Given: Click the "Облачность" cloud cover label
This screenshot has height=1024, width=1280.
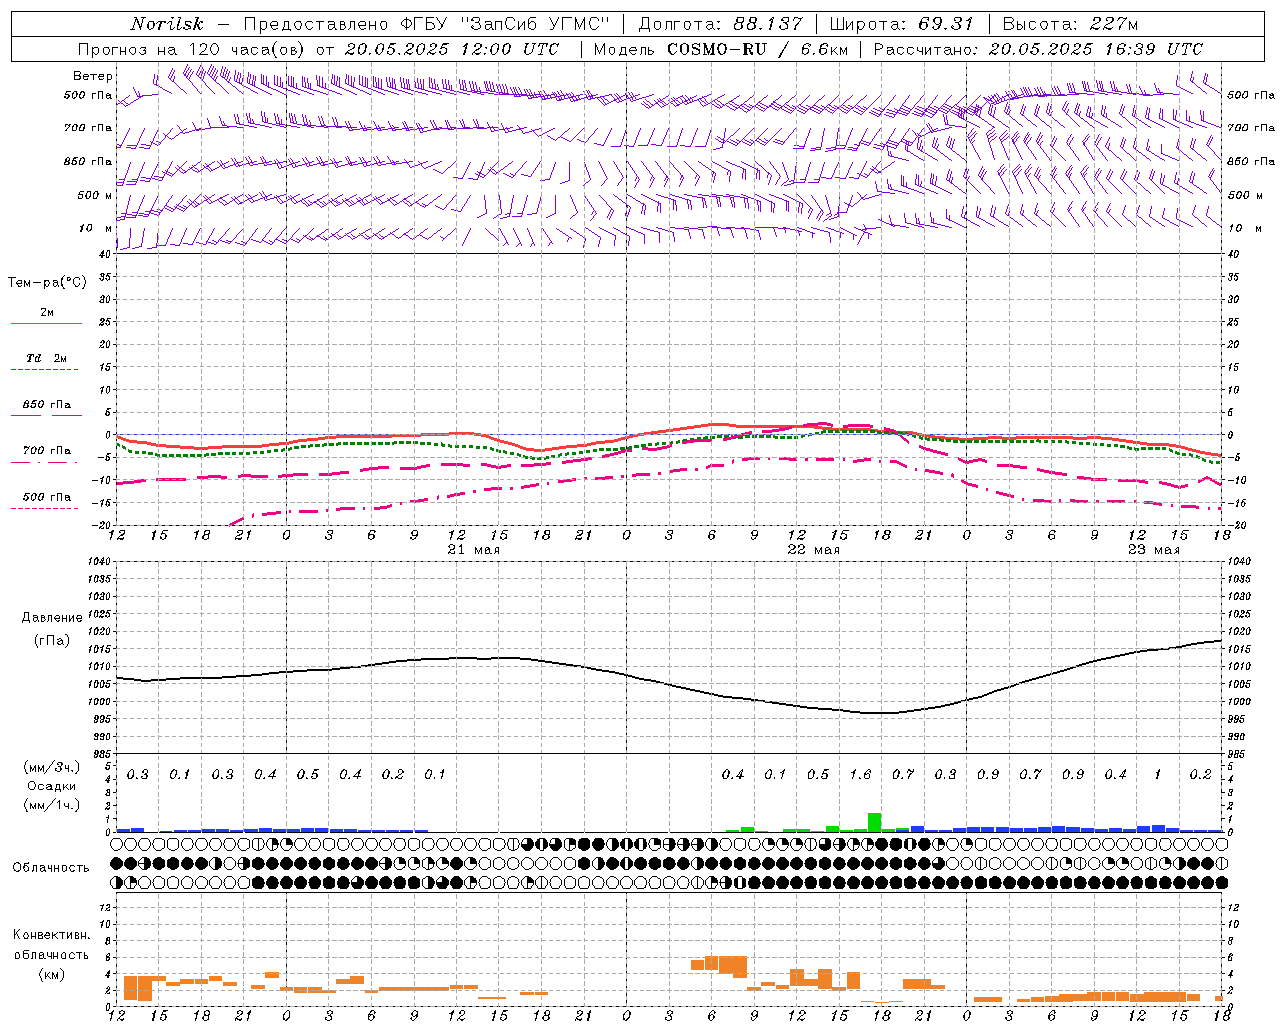Looking at the screenshot, I should [51, 868].
